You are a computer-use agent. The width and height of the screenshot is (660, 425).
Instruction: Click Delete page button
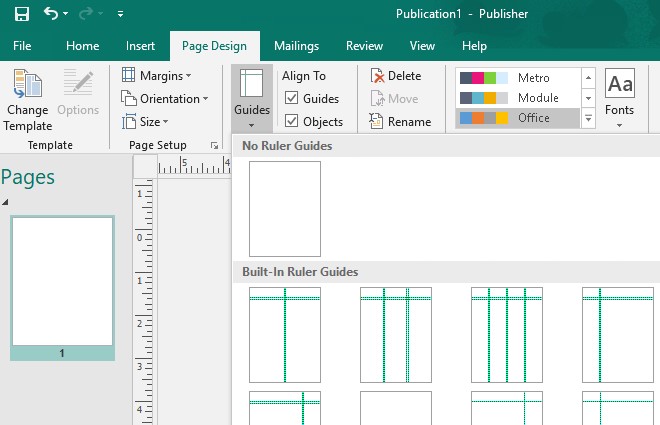(396, 76)
